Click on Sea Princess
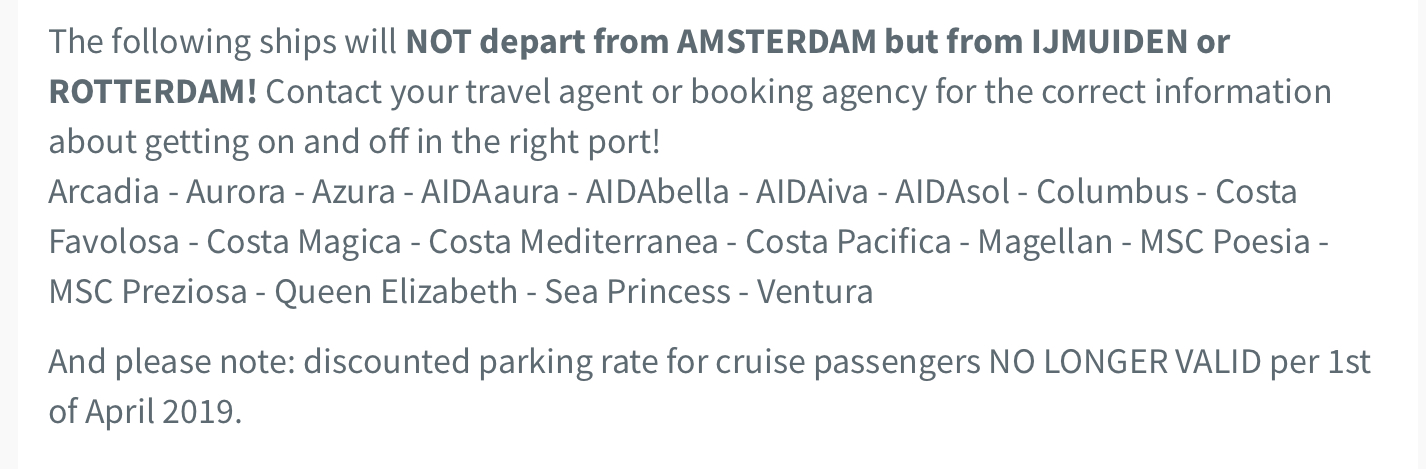This screenshot has height=469, width=1426. (x=637, y=291)
